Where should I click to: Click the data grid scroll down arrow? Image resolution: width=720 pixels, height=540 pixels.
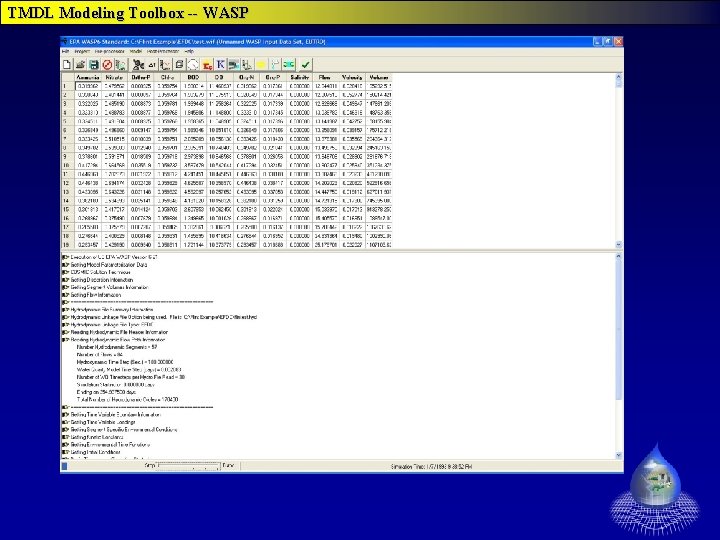tap(619, 245)
